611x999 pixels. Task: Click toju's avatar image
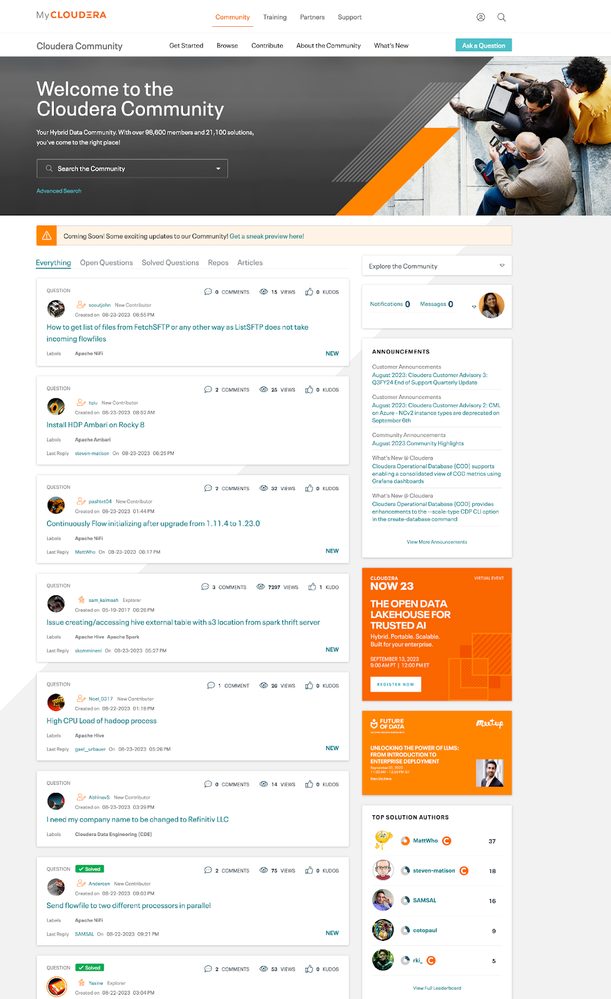pos(56,406)
